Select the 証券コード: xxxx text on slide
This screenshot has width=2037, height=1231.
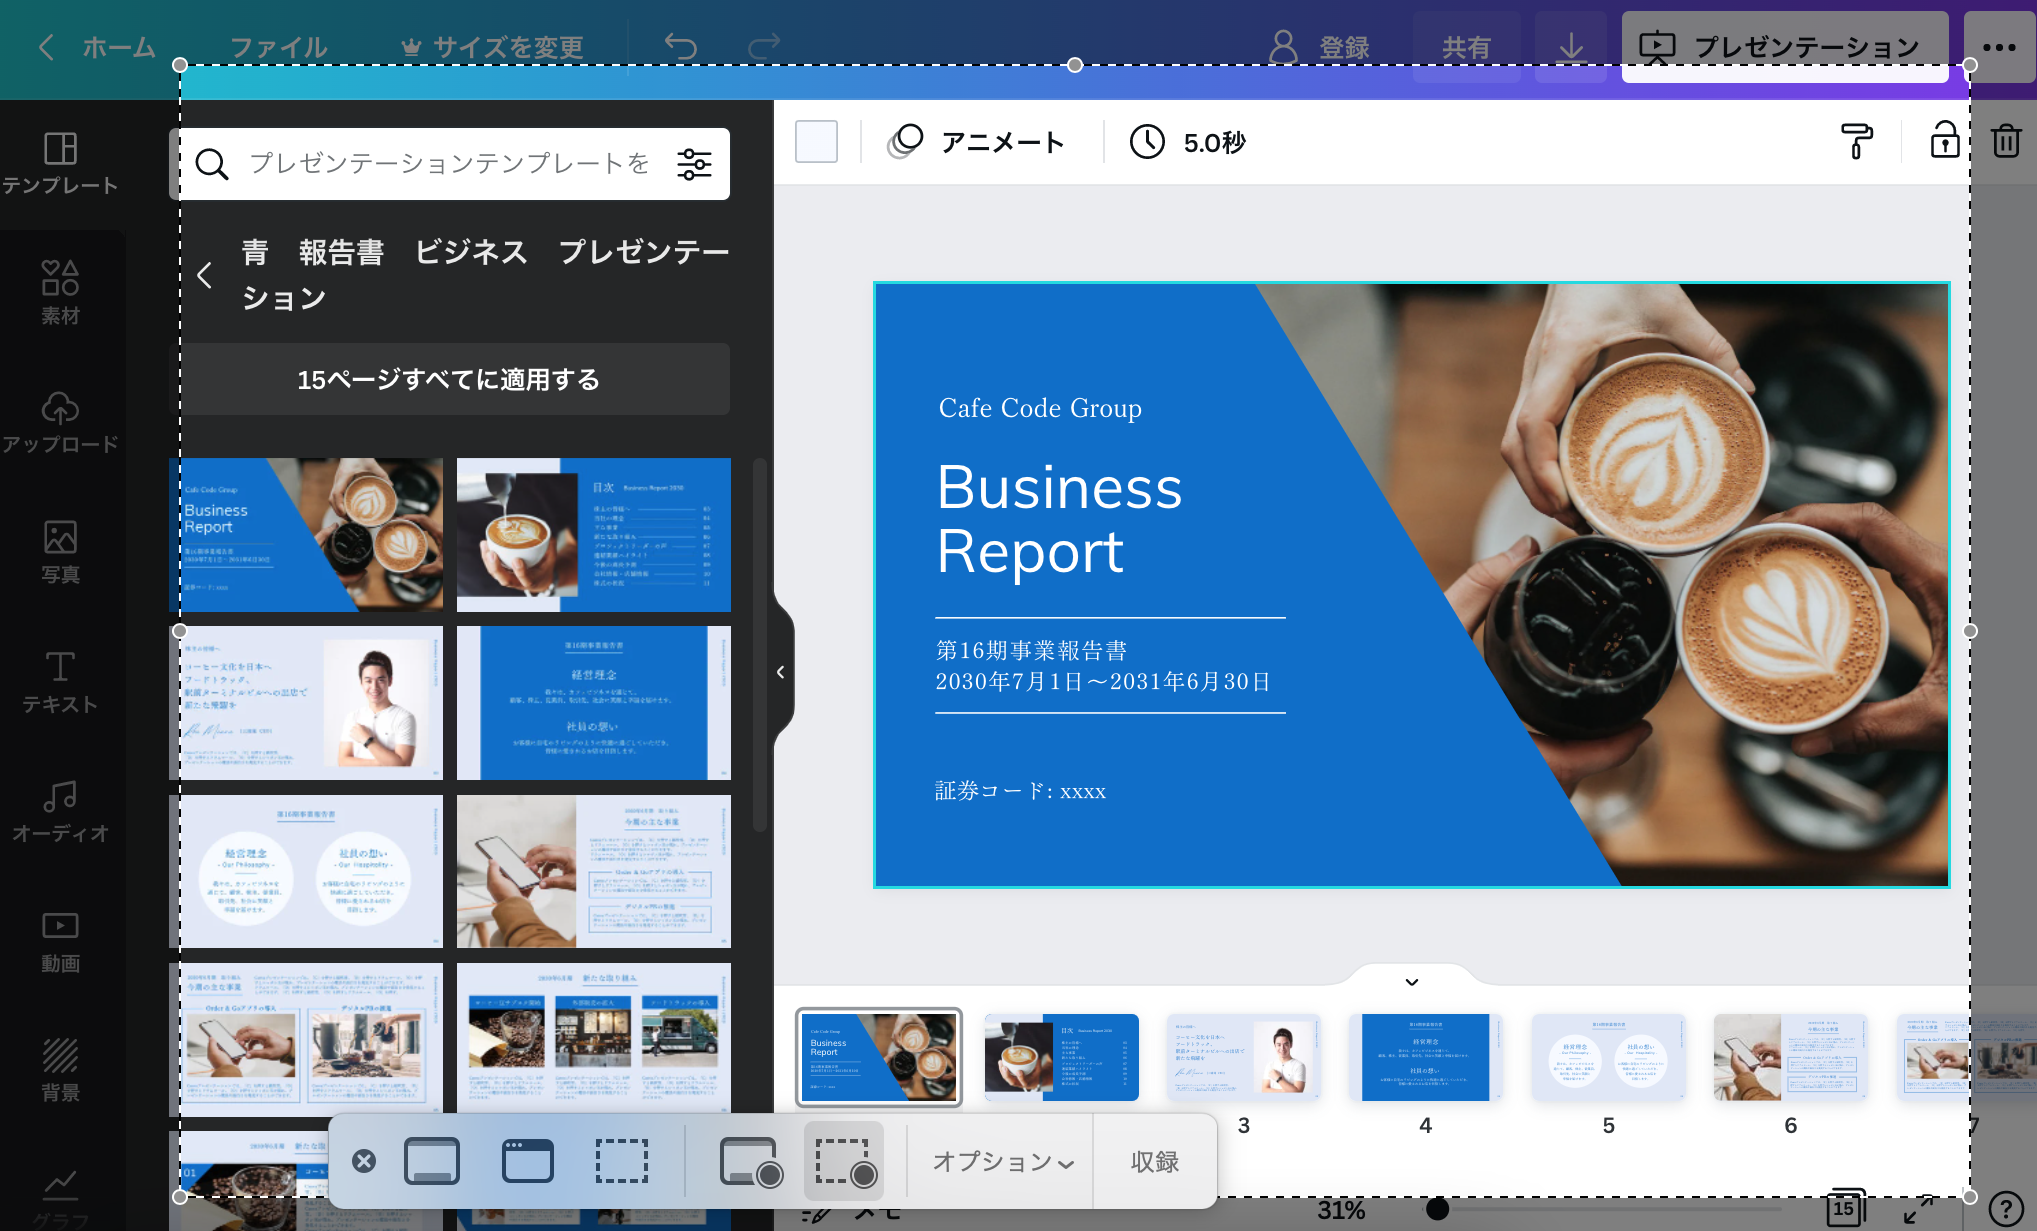[x=1020, y=791]
